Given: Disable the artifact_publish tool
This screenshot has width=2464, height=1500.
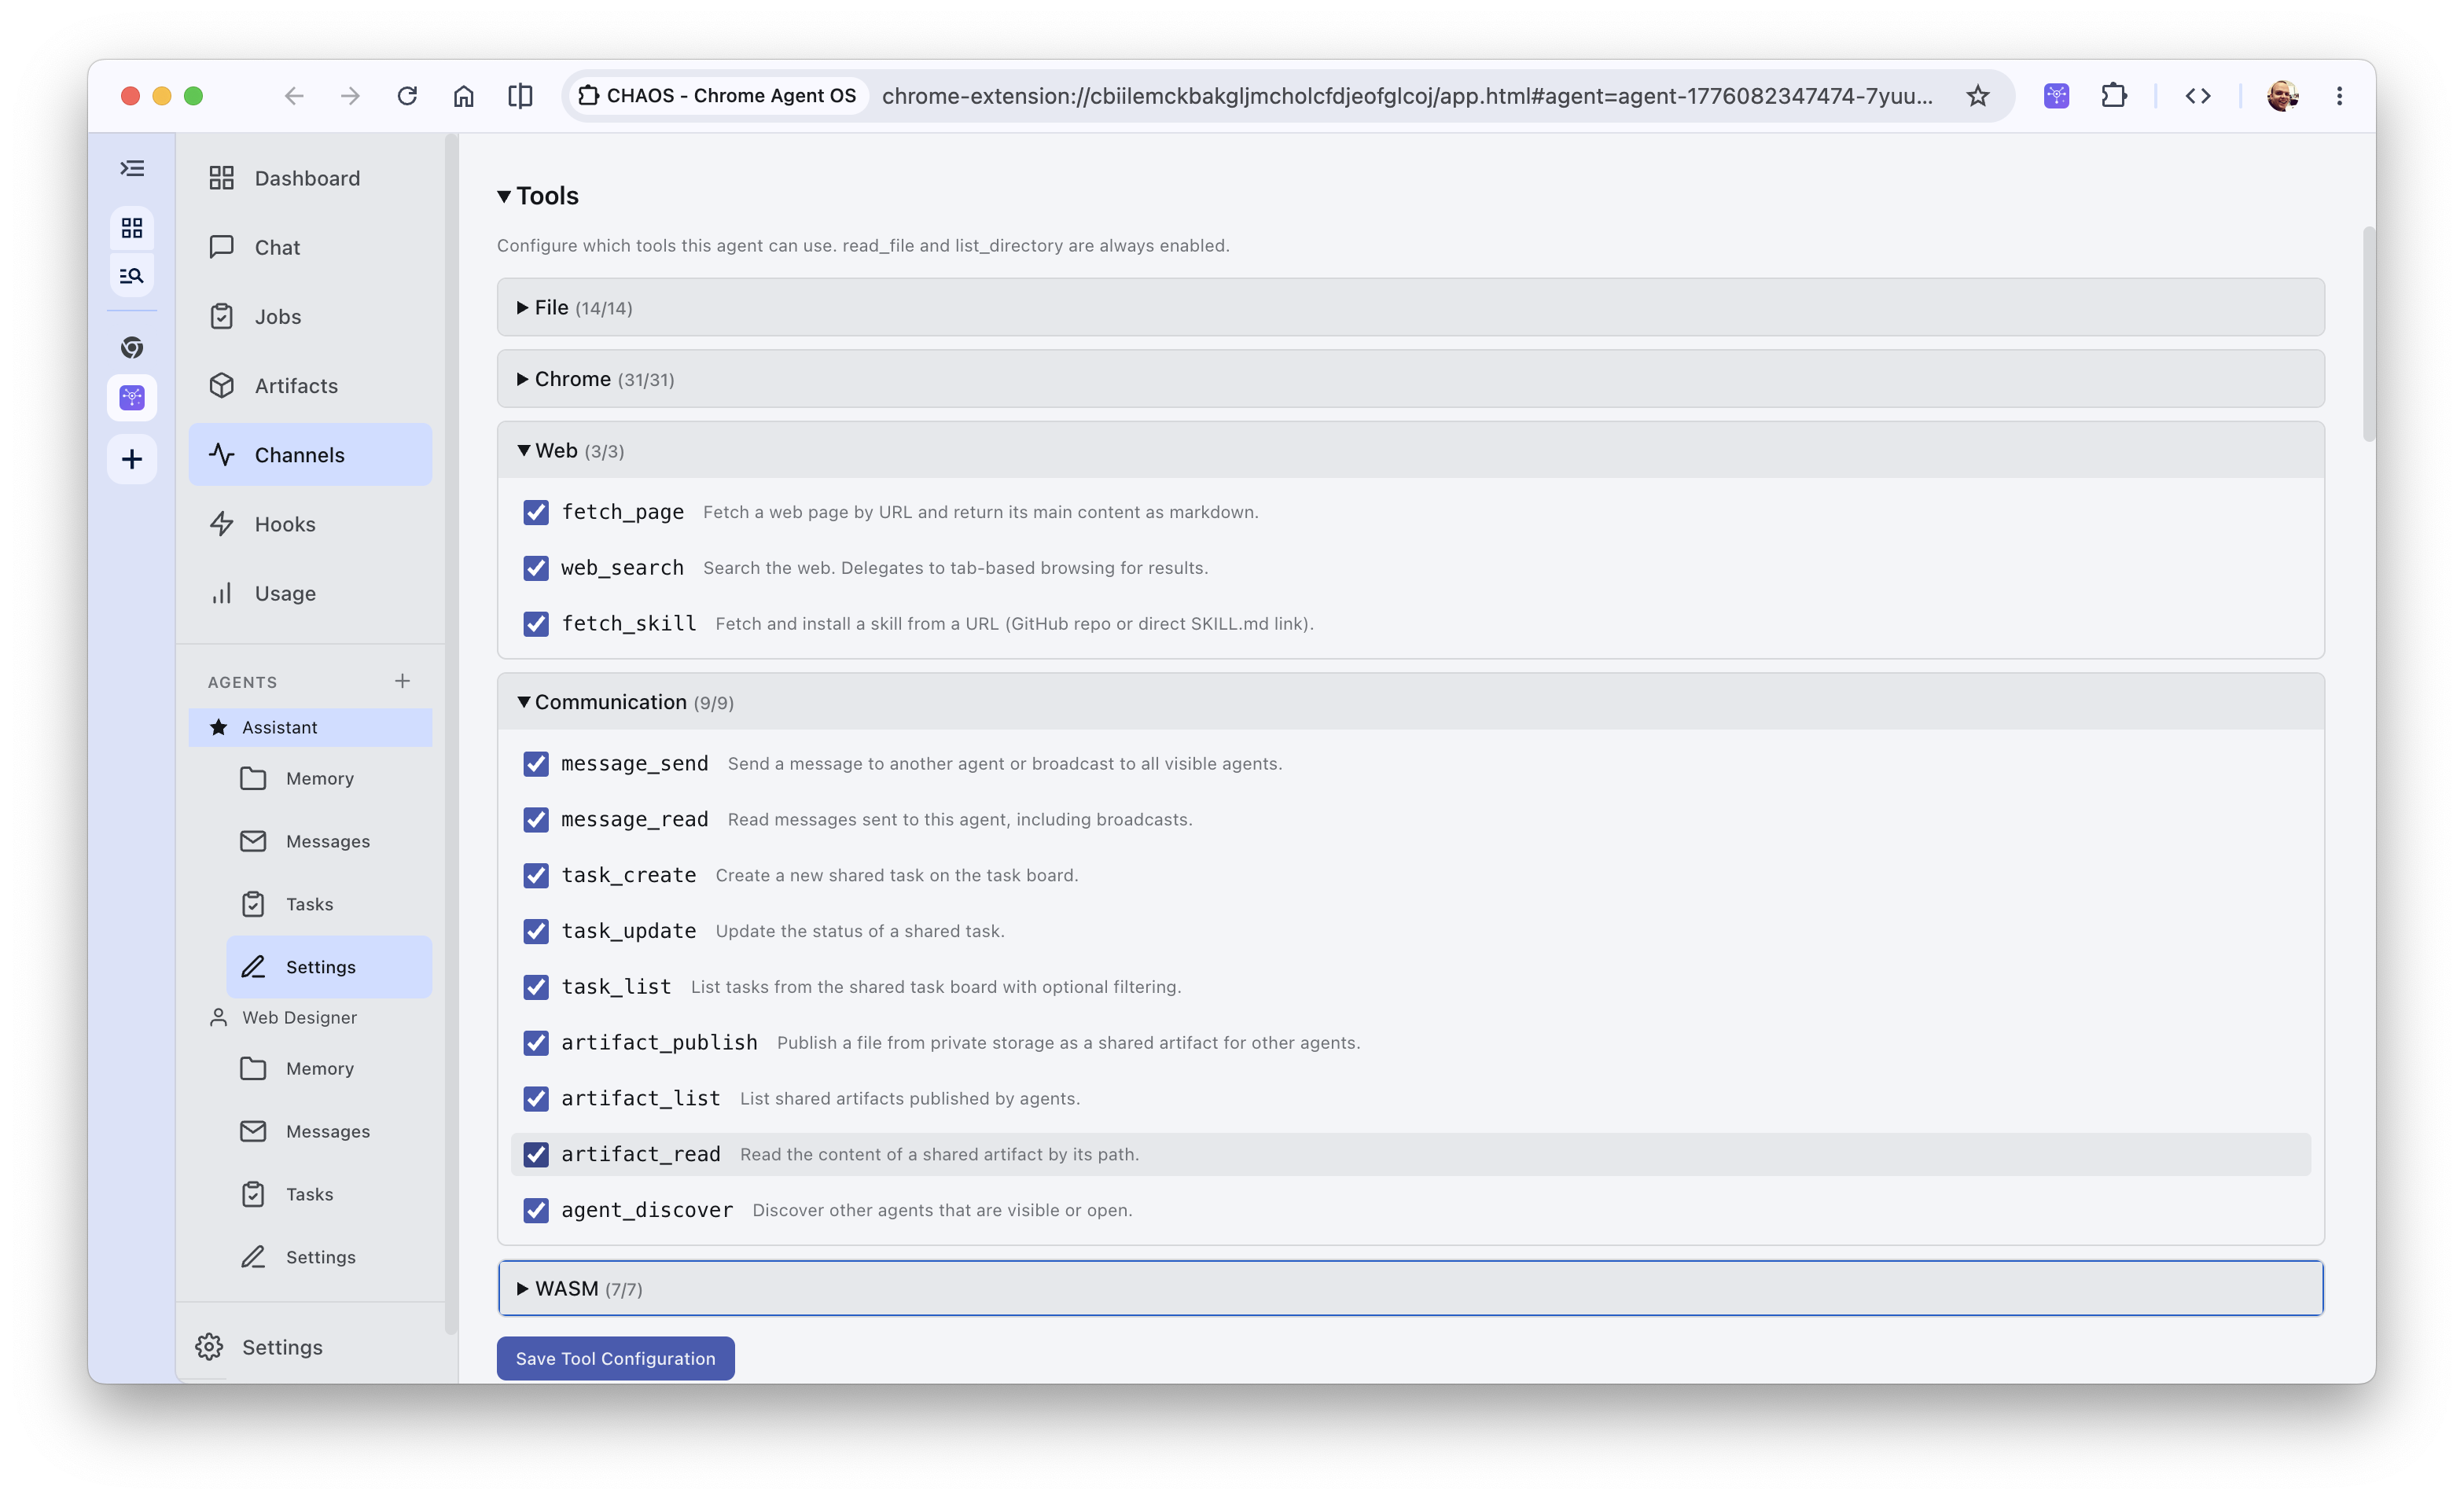Looking at the screenshot, I should point(536,1043).
